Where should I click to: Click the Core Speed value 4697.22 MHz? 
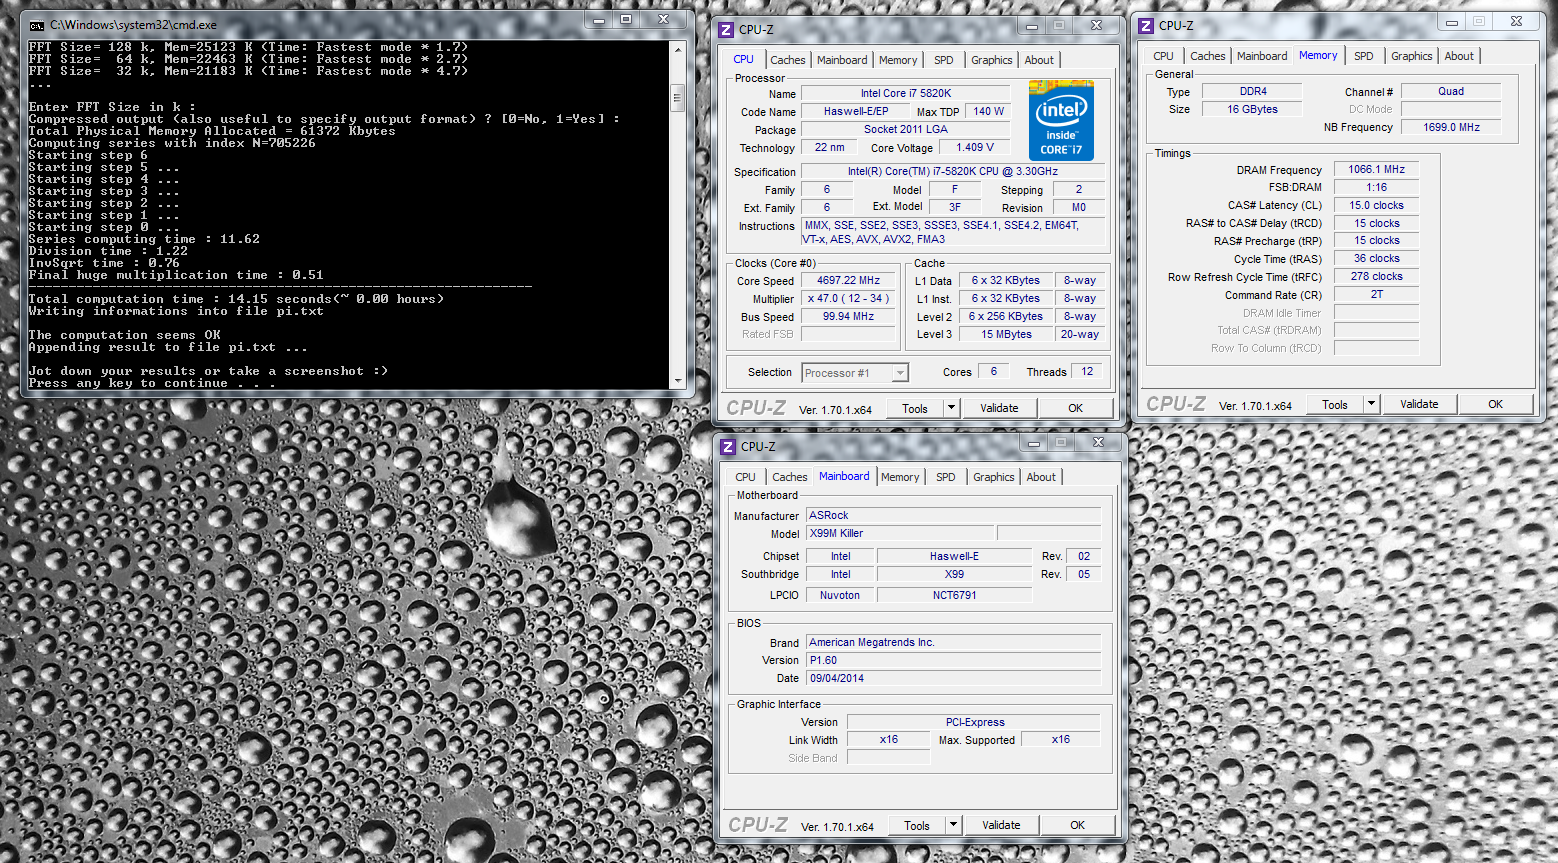click(848, 281)
